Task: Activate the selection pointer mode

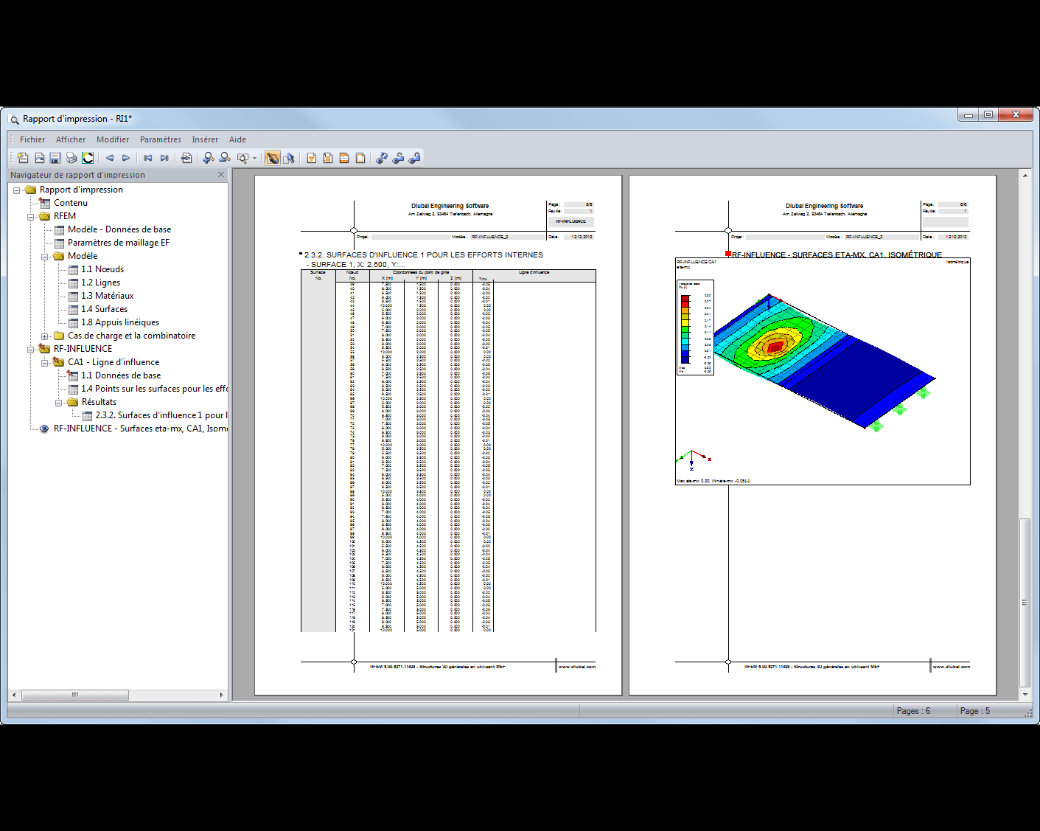Action: [289, 158]
